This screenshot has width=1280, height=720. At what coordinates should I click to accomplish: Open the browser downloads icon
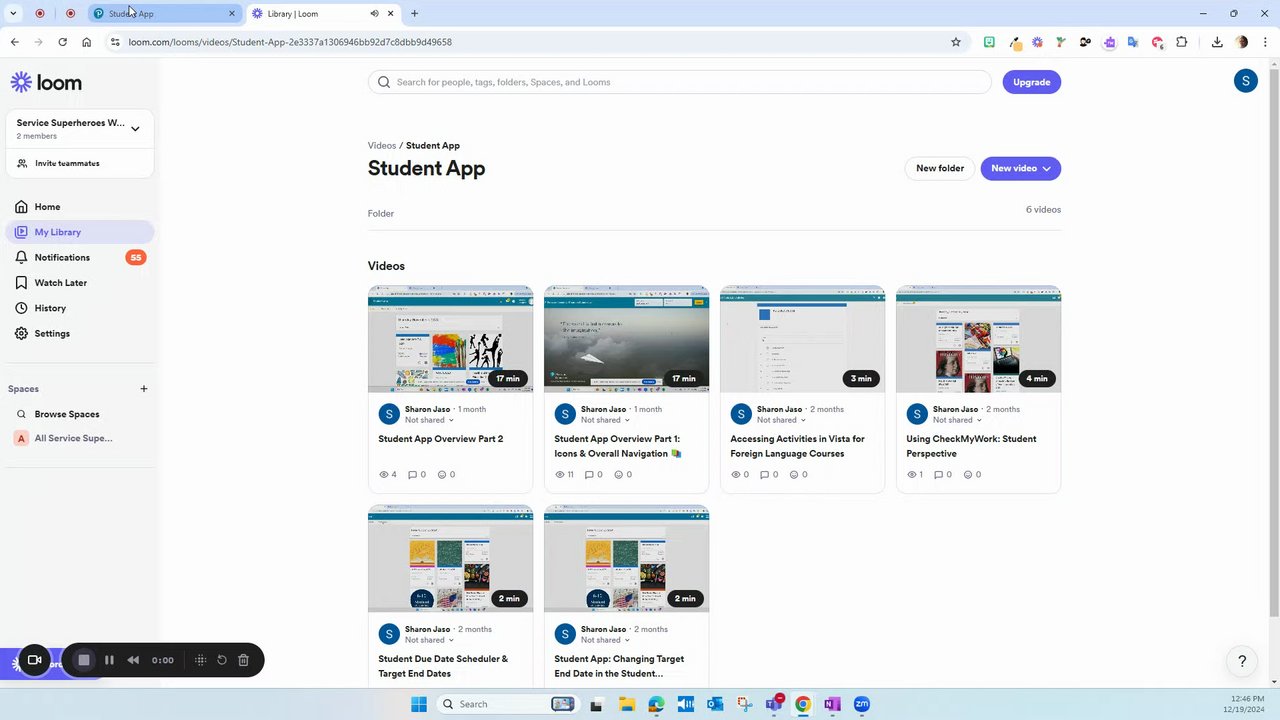[1217, 42]
